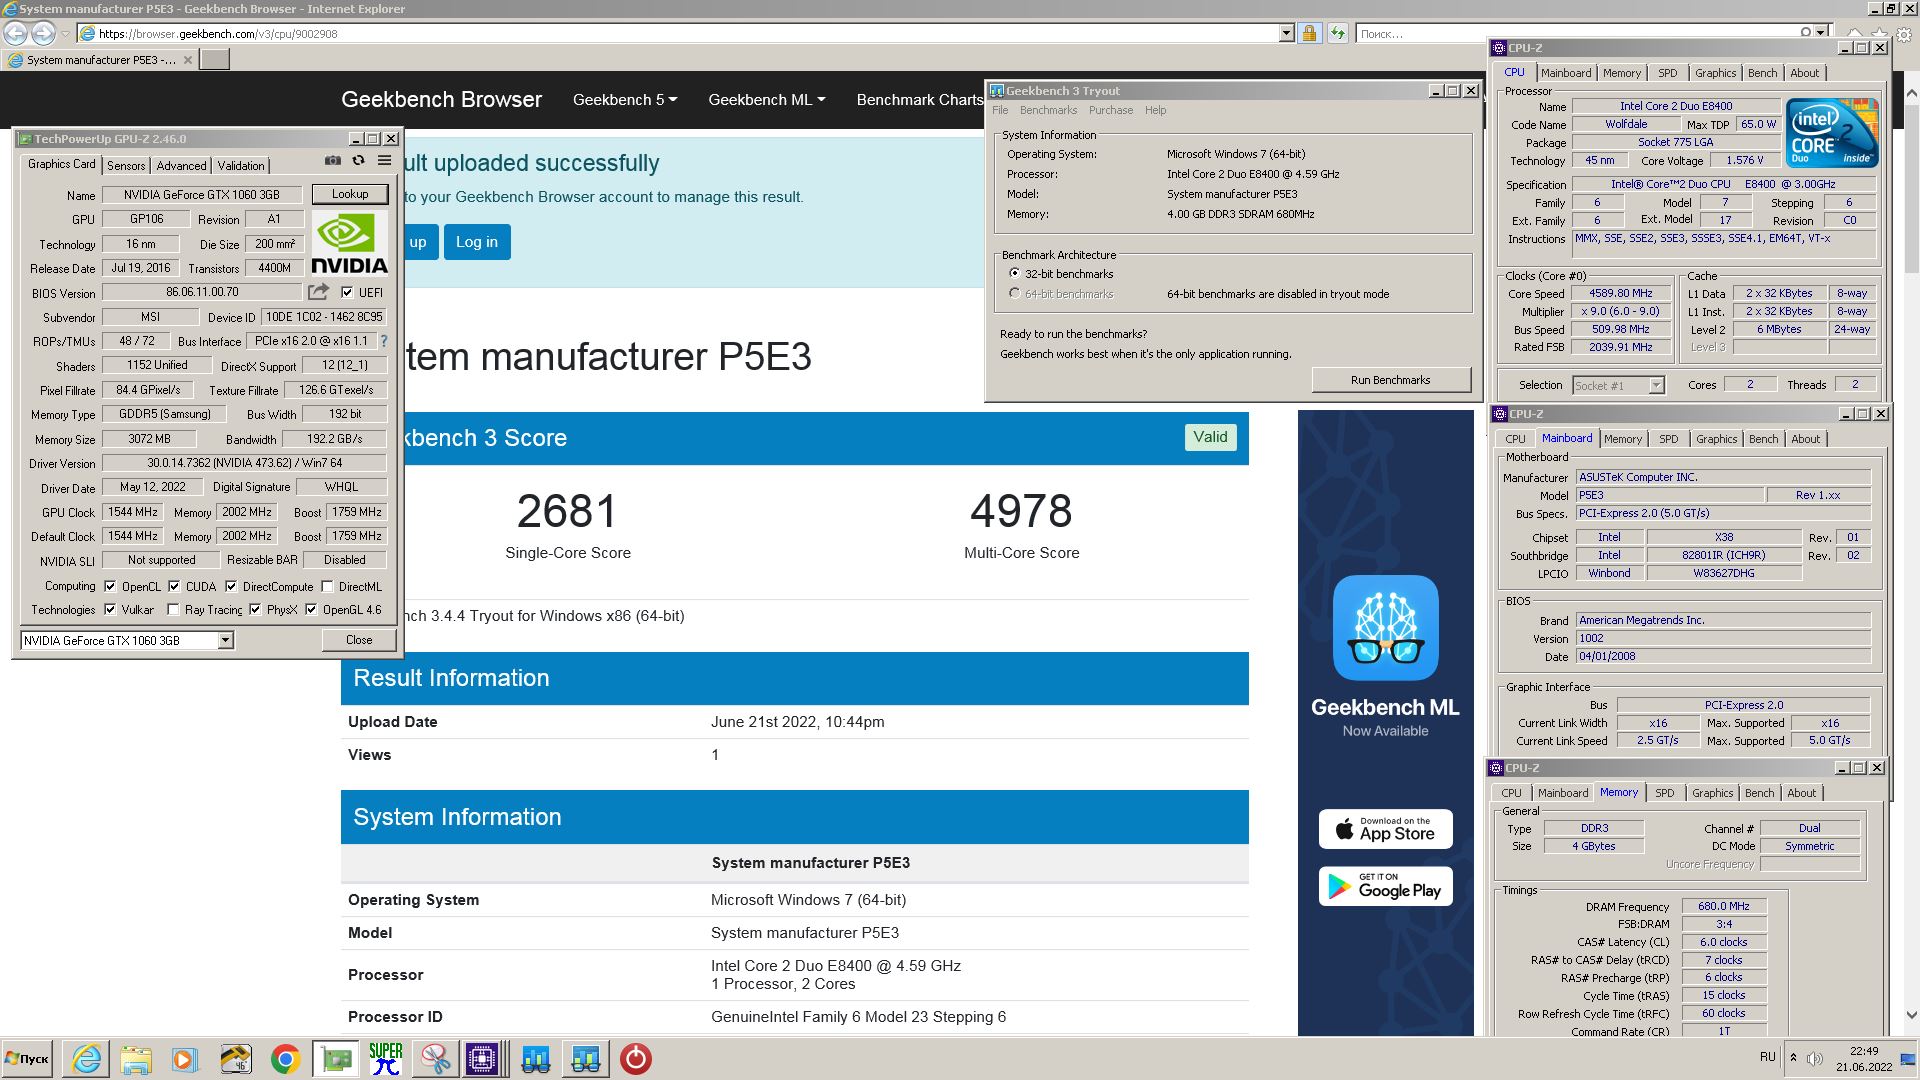Click the Internet Explorer forward arrow

coord(43,33)
